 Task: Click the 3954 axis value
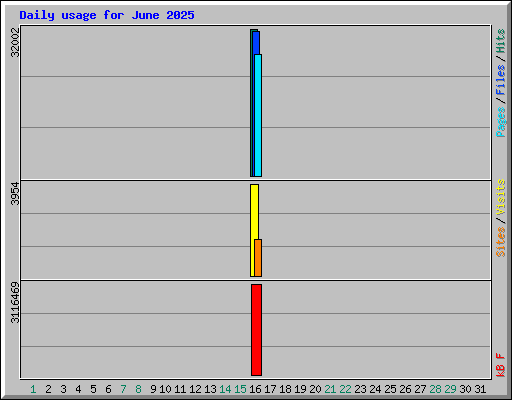15,193
